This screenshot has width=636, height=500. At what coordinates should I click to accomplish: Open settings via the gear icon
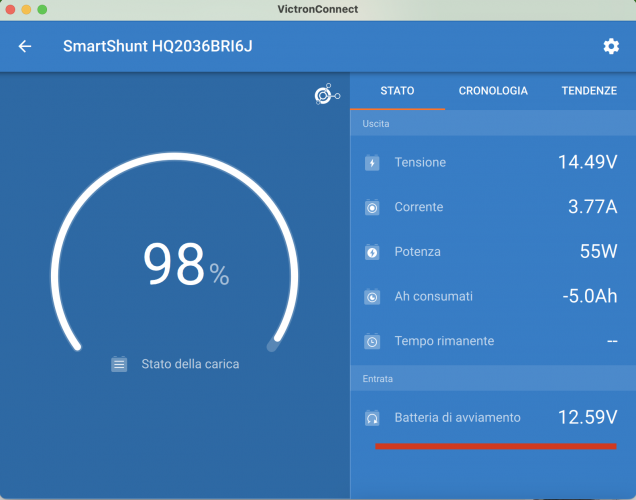(611, 46)
